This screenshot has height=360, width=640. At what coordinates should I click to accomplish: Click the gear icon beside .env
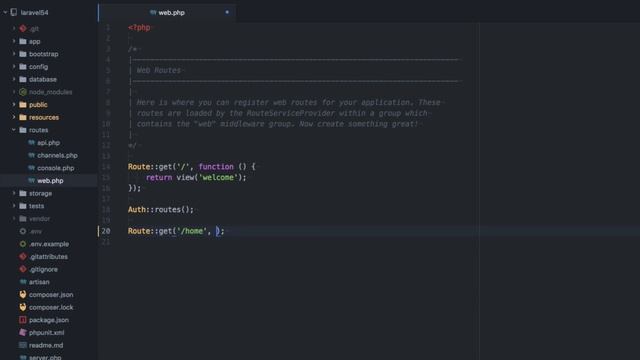pos(23,231)
